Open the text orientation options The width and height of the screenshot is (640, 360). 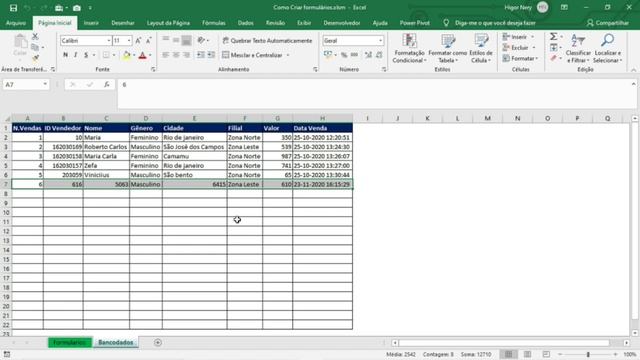coord(202,40)
